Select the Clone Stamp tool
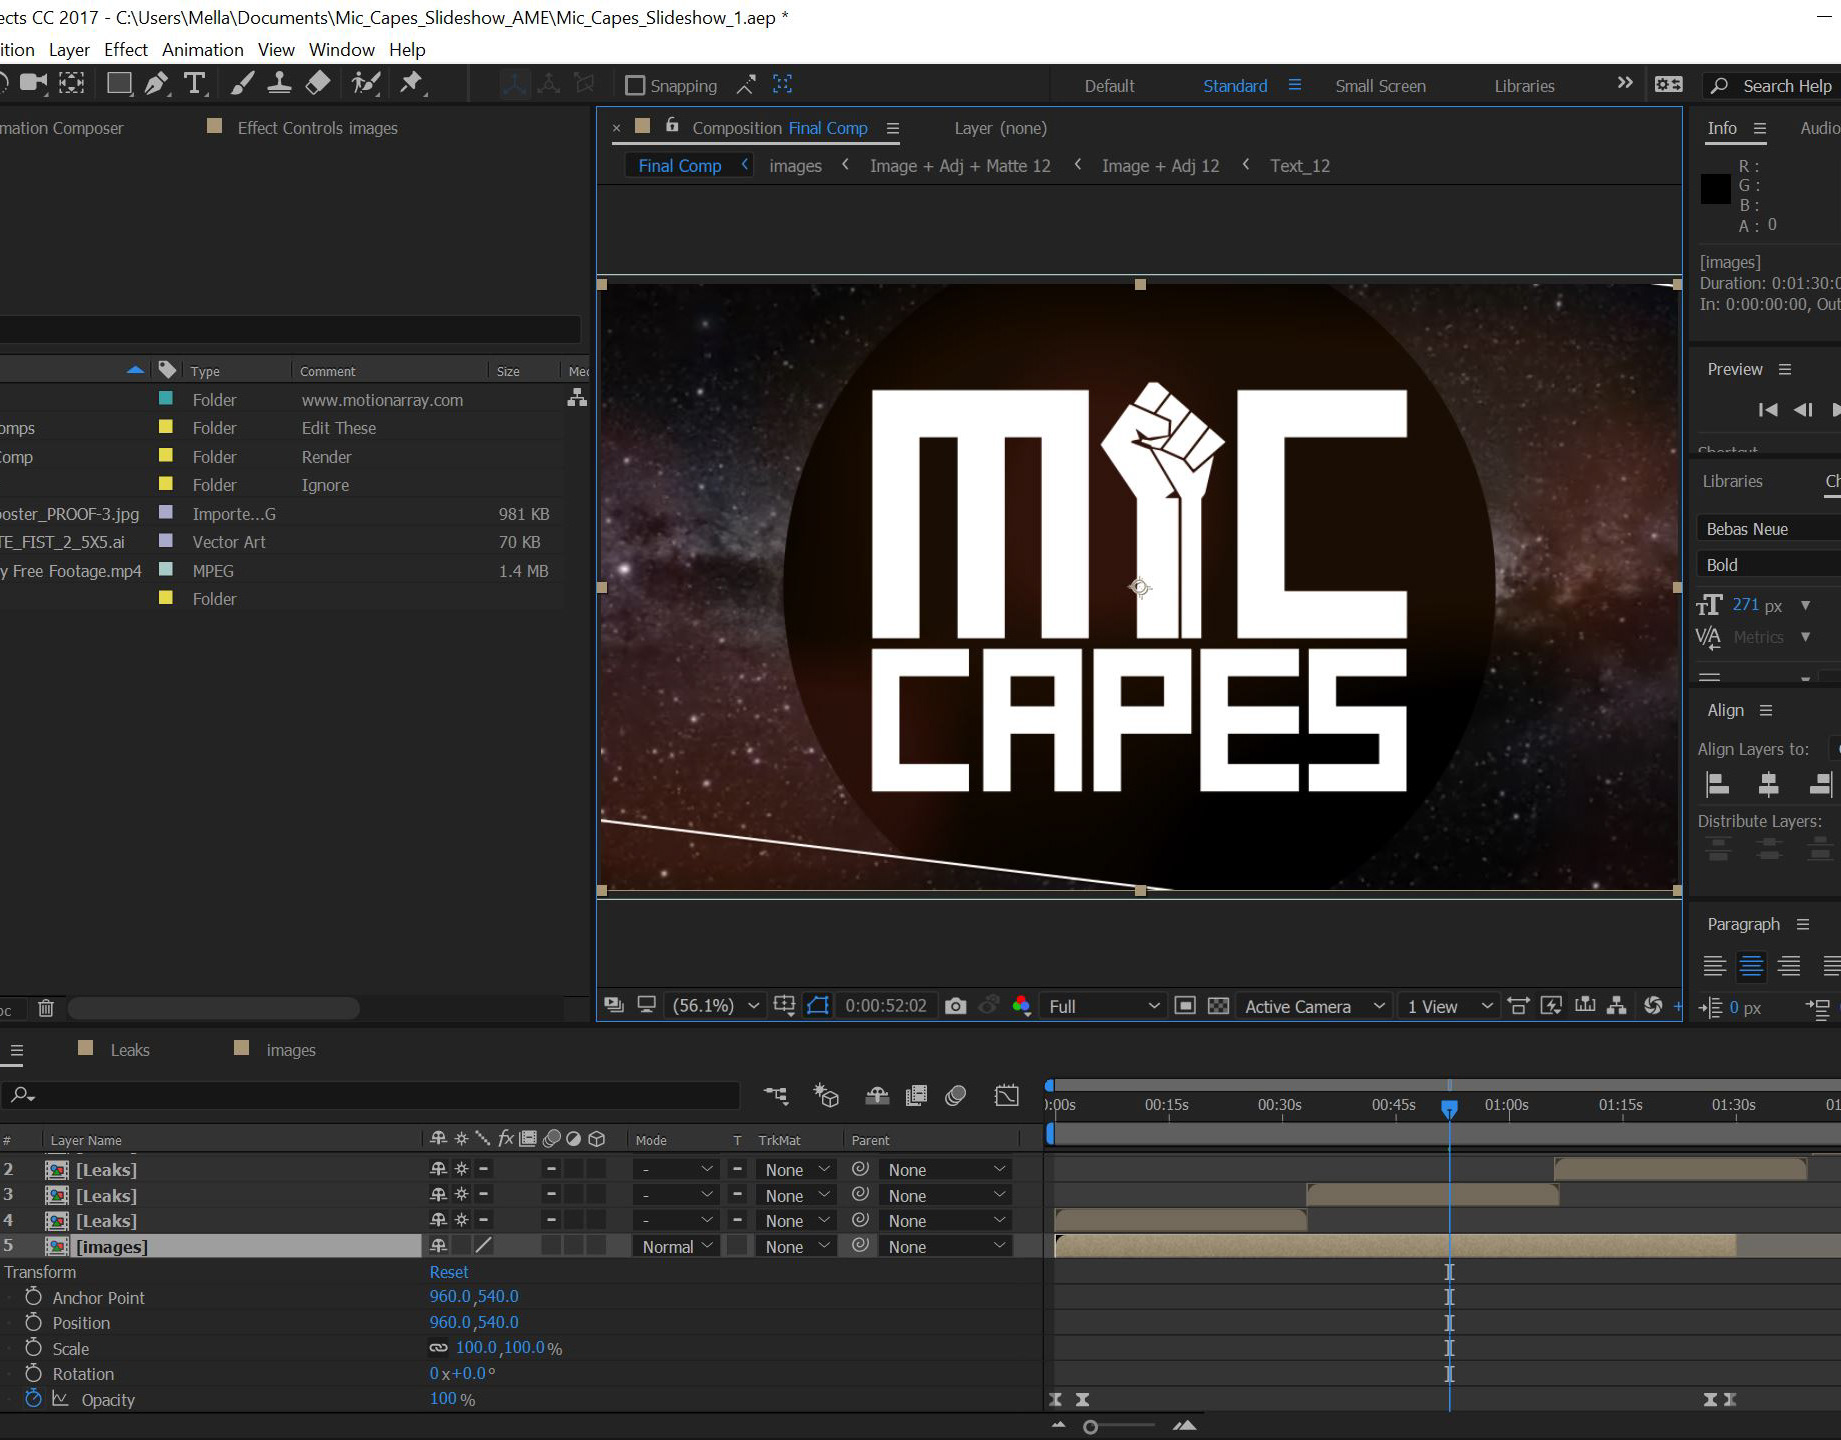The width and height of the screenshot is (1841, 1440). point(279,84)
